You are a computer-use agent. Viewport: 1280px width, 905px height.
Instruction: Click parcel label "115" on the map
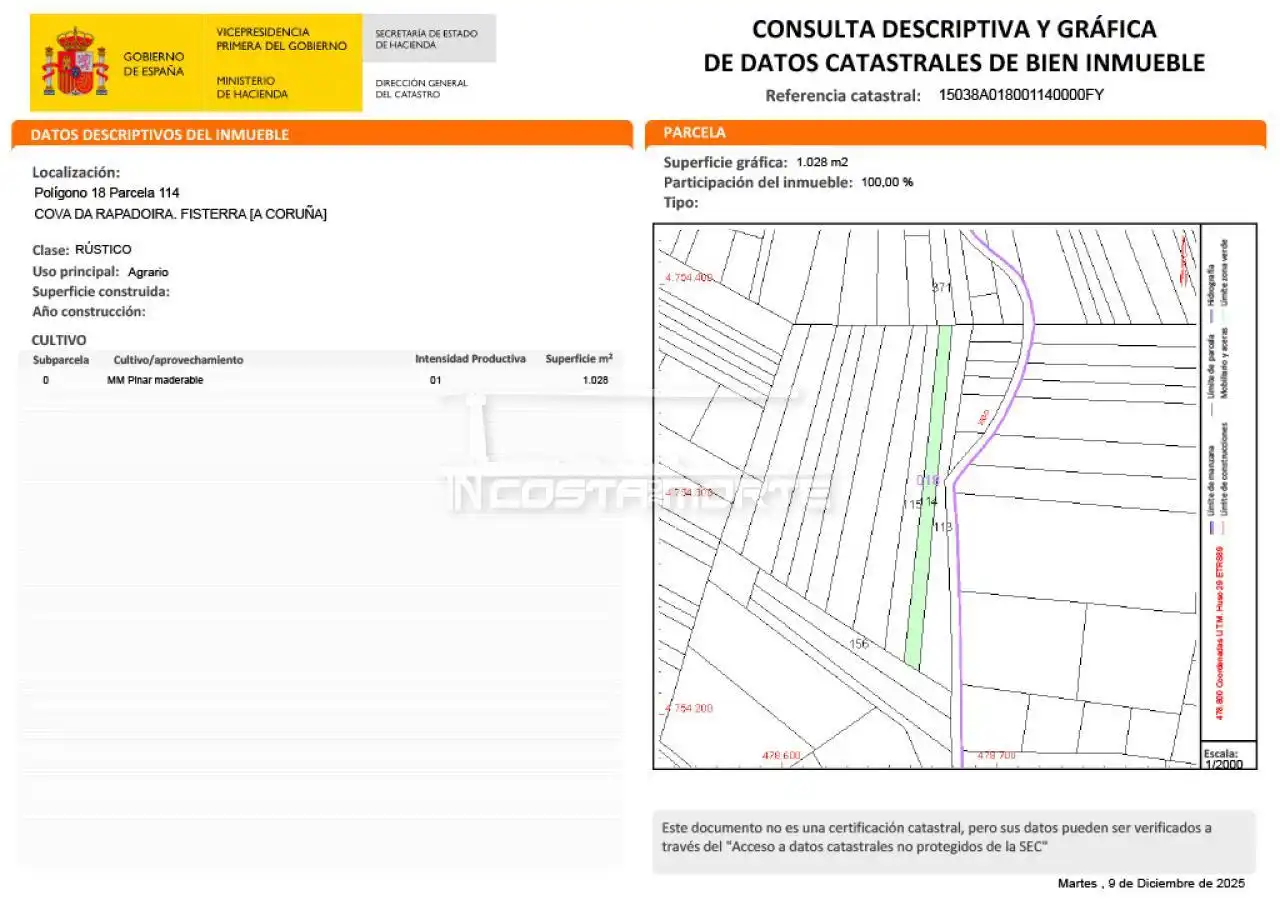912,505
